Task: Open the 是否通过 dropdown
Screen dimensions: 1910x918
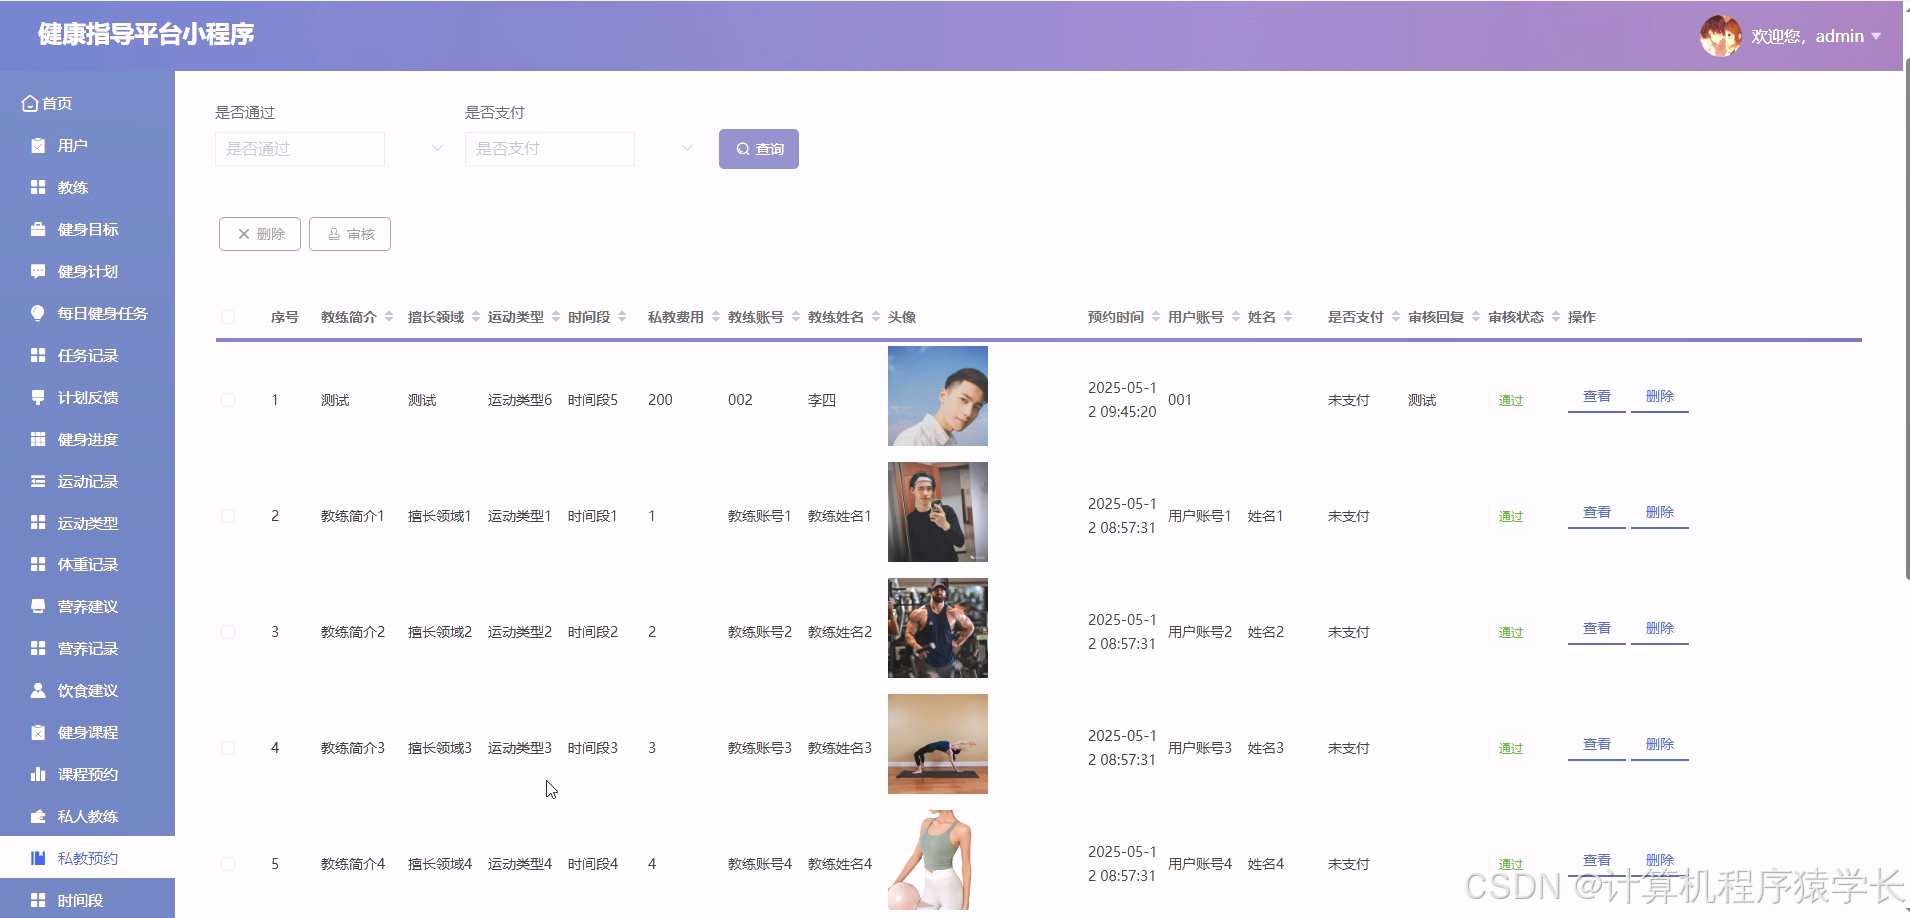Action: pyautogui.click(x=299, y=148)
